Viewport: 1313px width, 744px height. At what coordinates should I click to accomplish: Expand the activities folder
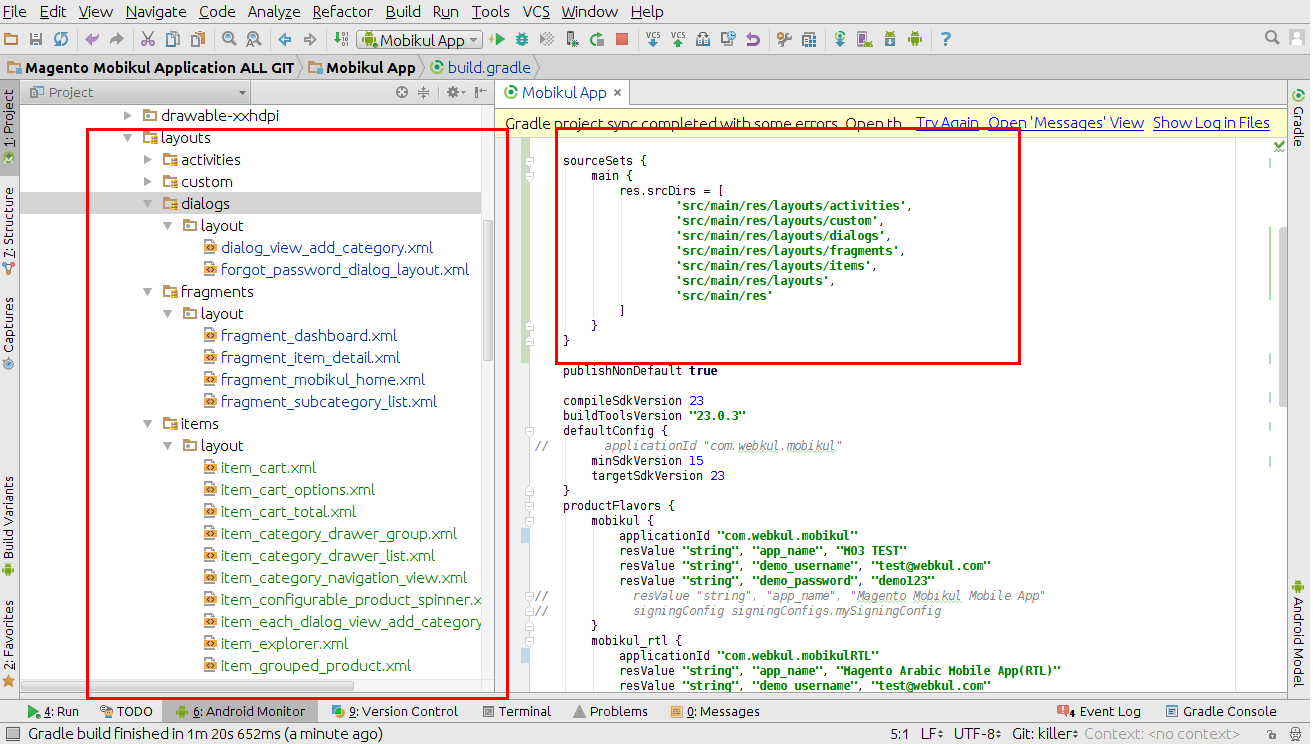[x=148, y=160]
